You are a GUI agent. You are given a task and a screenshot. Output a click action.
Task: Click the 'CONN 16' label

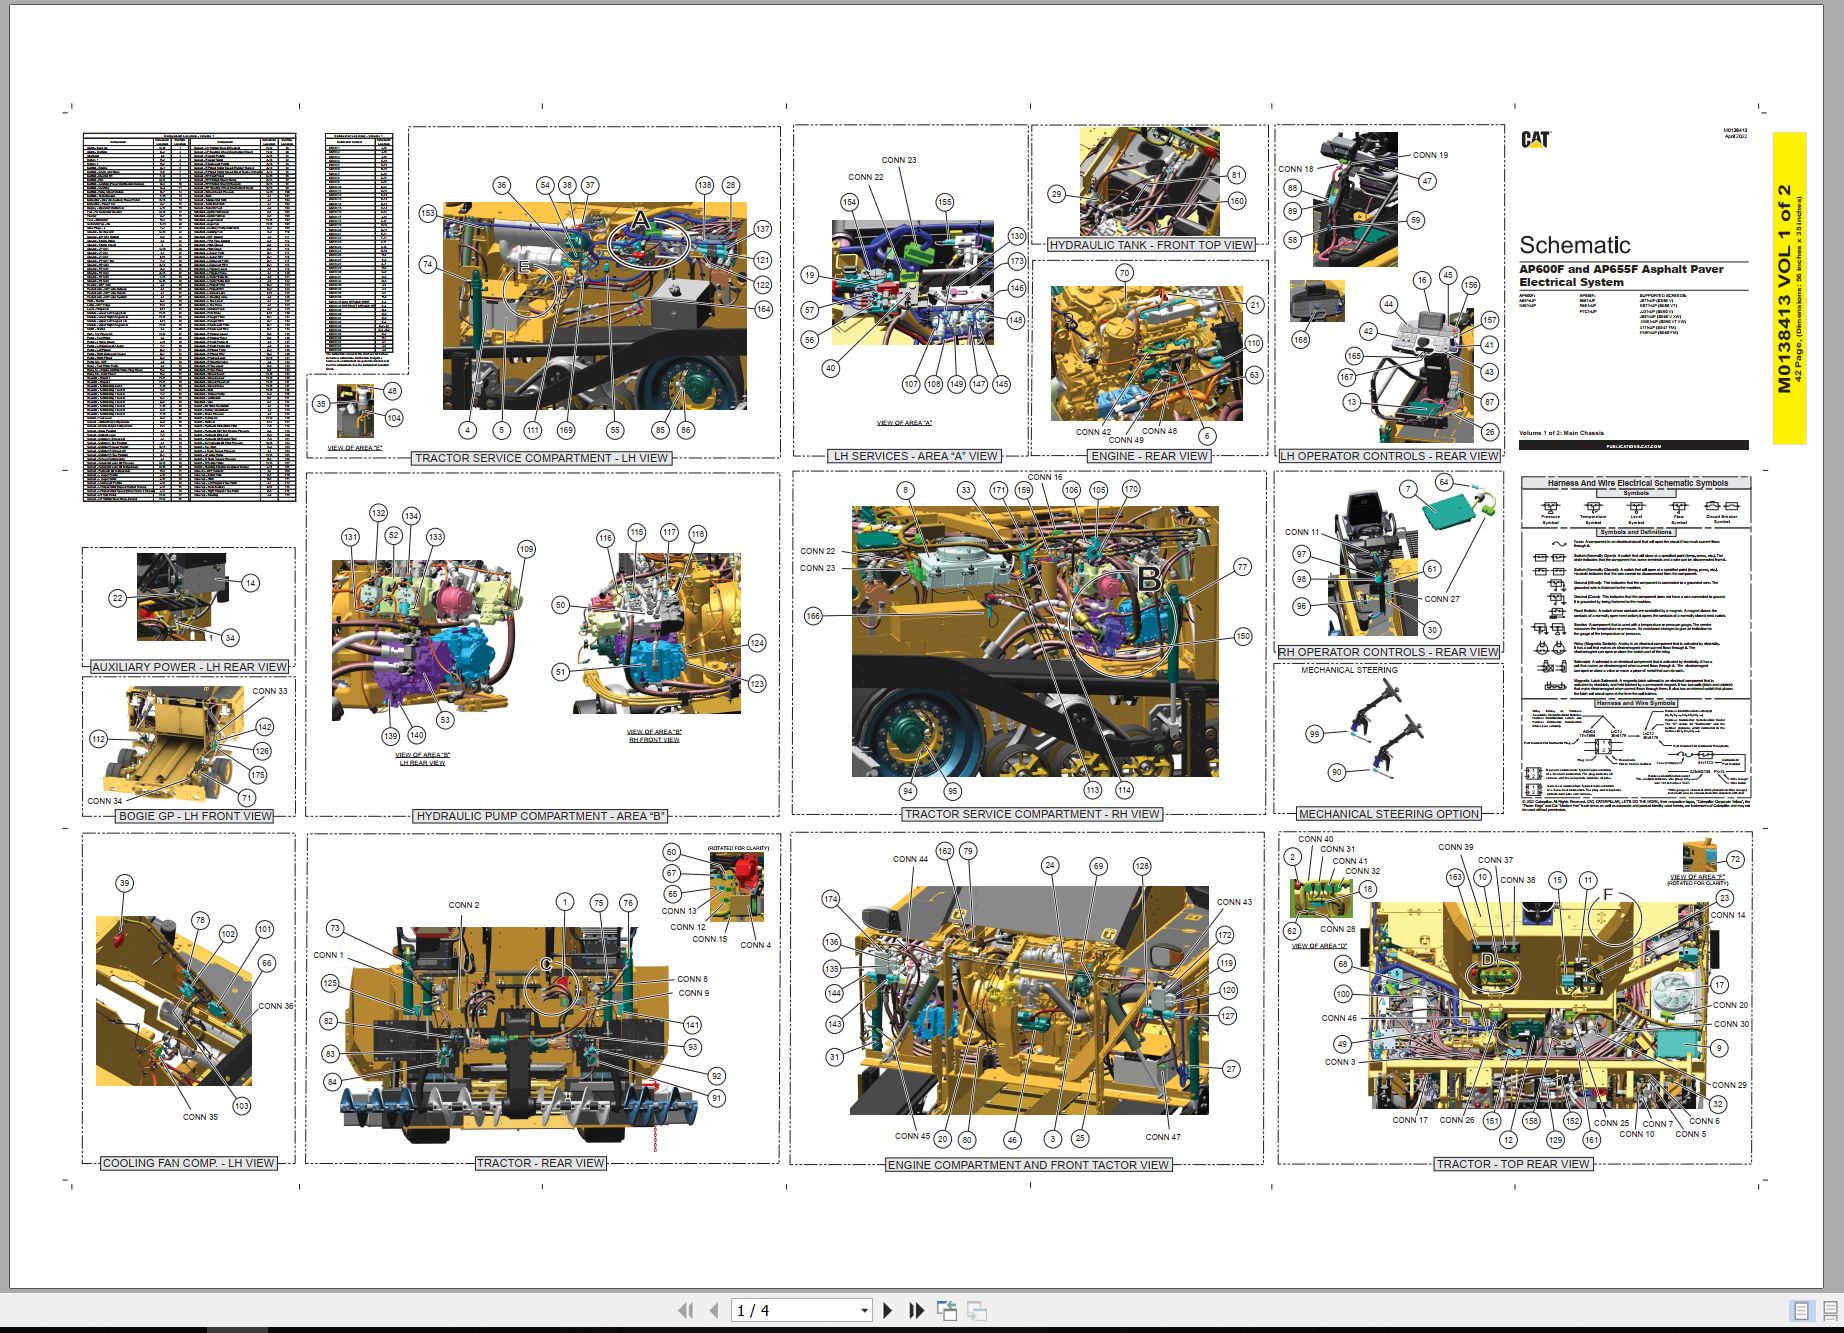click(1045, 477)
